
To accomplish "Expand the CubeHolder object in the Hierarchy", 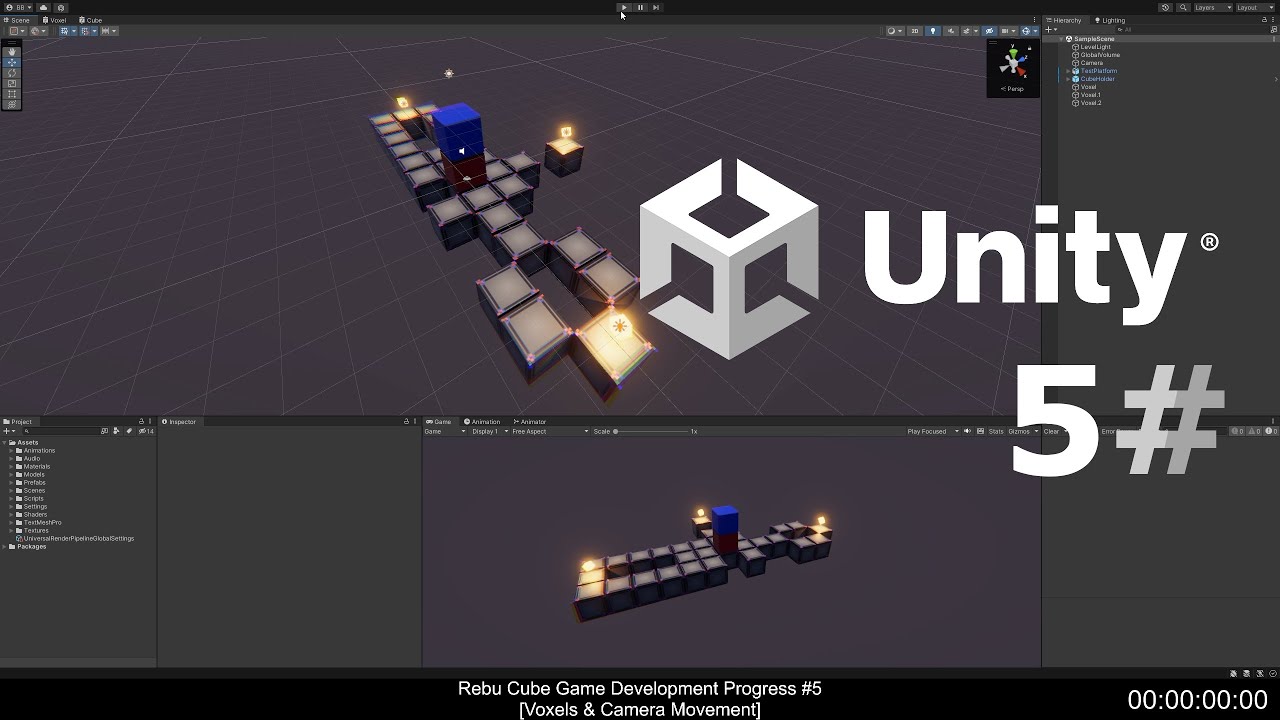I will [x=1067, y=79].
